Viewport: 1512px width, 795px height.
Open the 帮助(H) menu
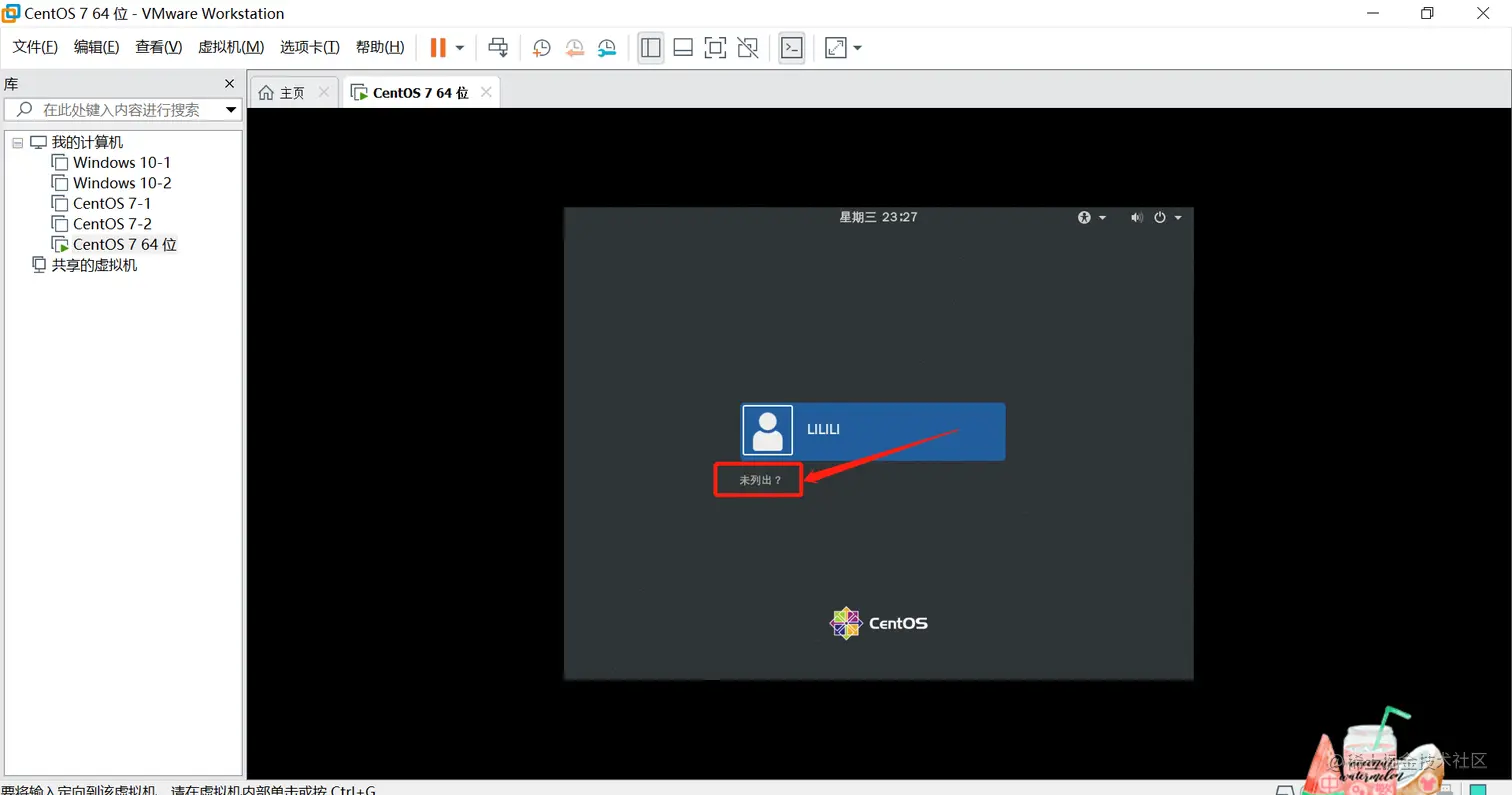(380, 47)
